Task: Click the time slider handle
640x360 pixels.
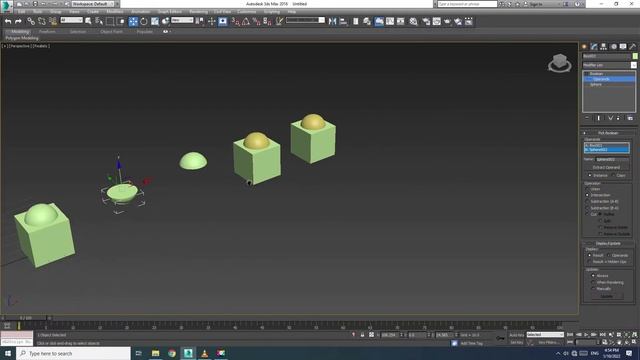Action: [25, 318]
